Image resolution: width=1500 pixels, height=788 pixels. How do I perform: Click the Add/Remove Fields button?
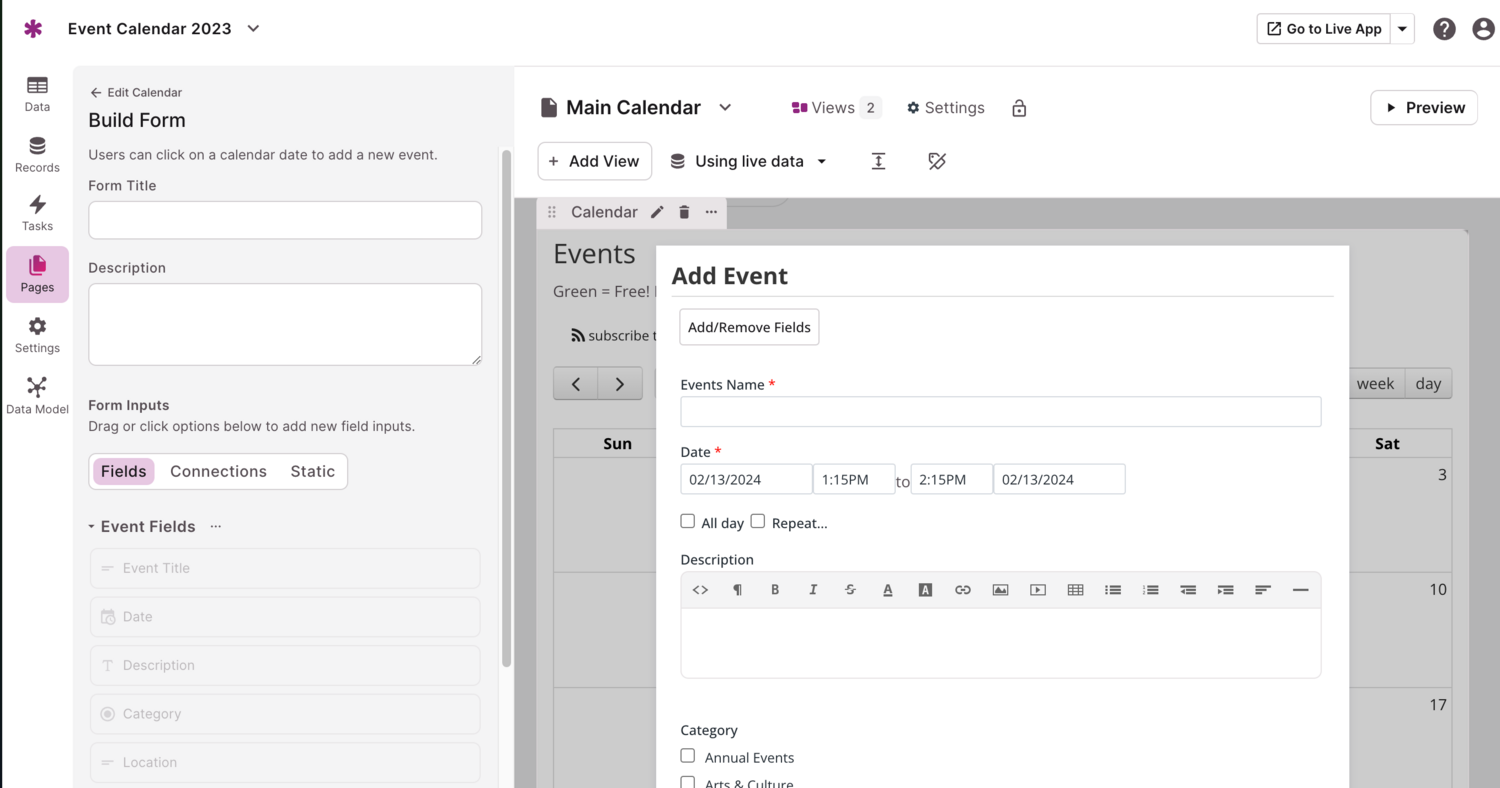click(749, 327)
